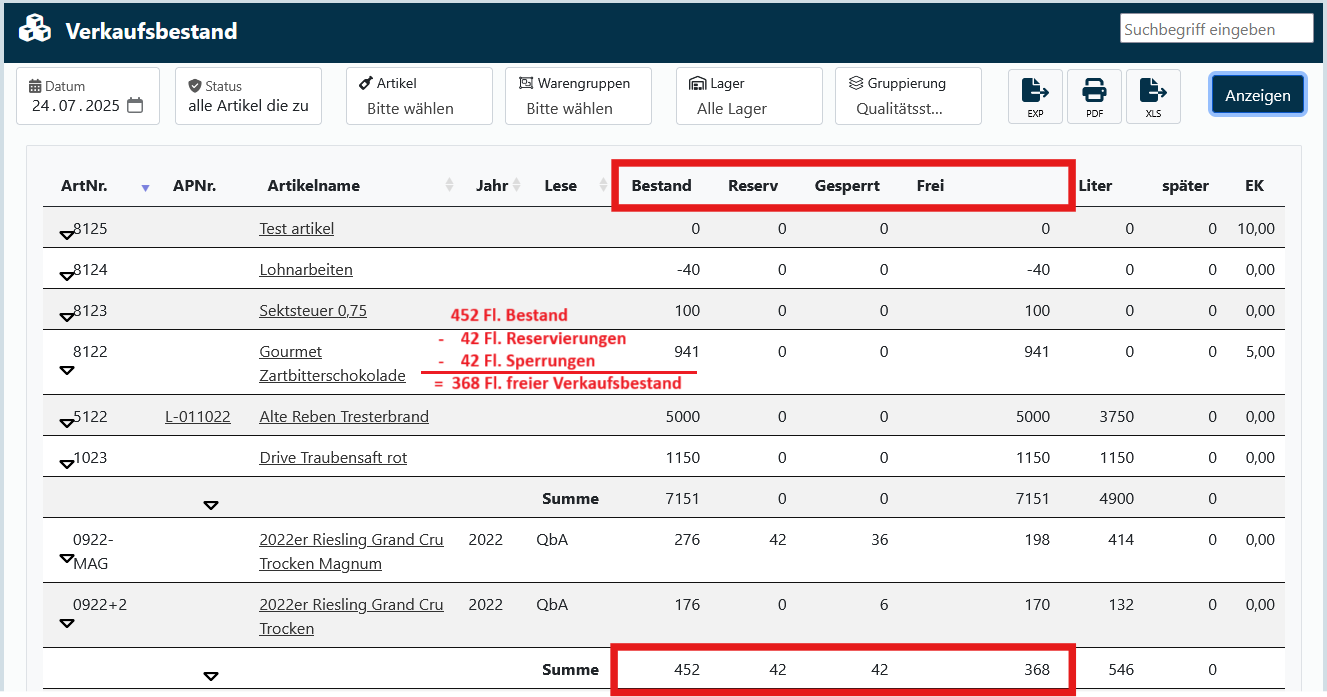Viewport: 1327px width, 697px height.
Task: Expand row for article 0922-MAG
Action: point(67,559)
